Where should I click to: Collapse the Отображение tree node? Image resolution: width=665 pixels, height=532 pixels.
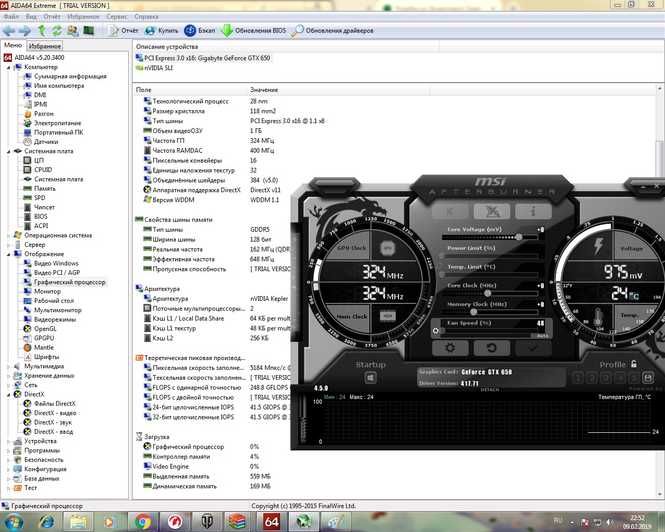(x=8, y=254)
